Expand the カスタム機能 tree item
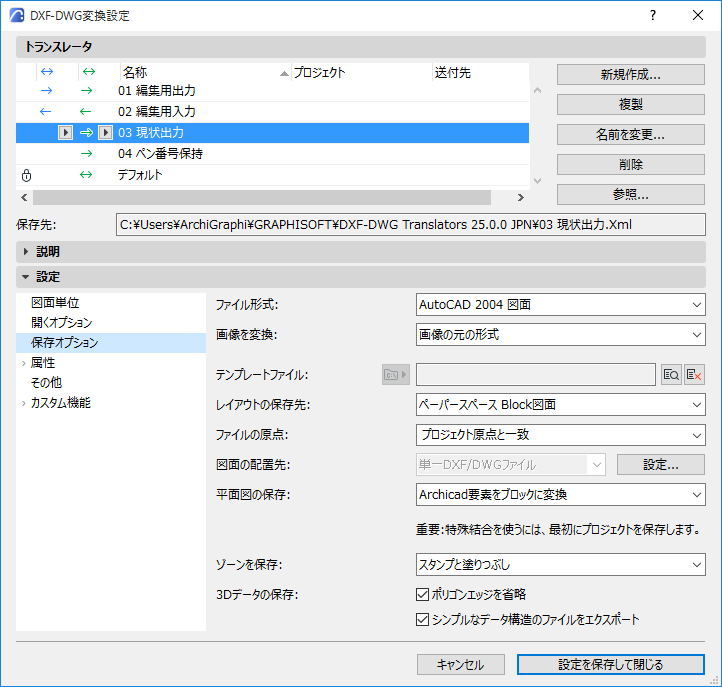722x687 pixels. pyautogui.click(x=23, y=403)
